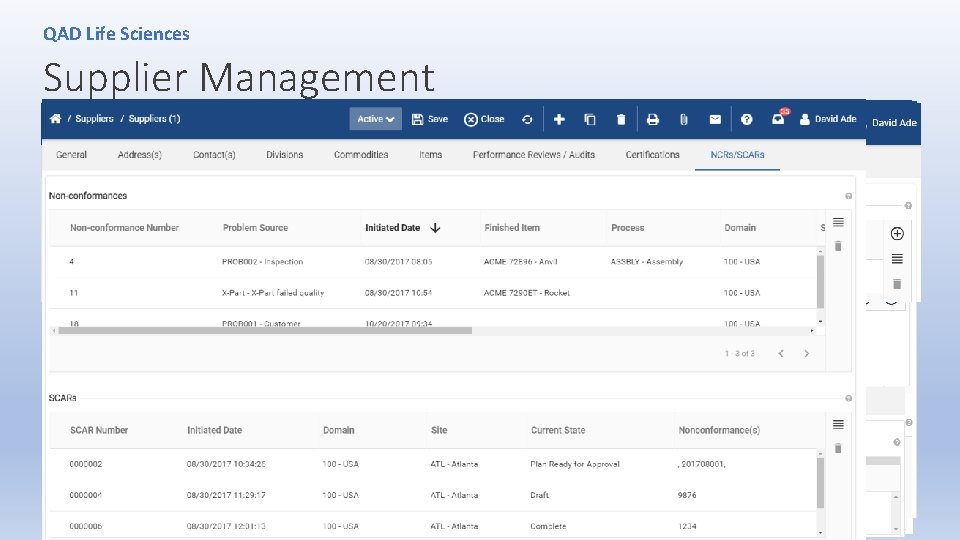
Task: Select SCAR row 0000002
Action: tap(433, 465)
